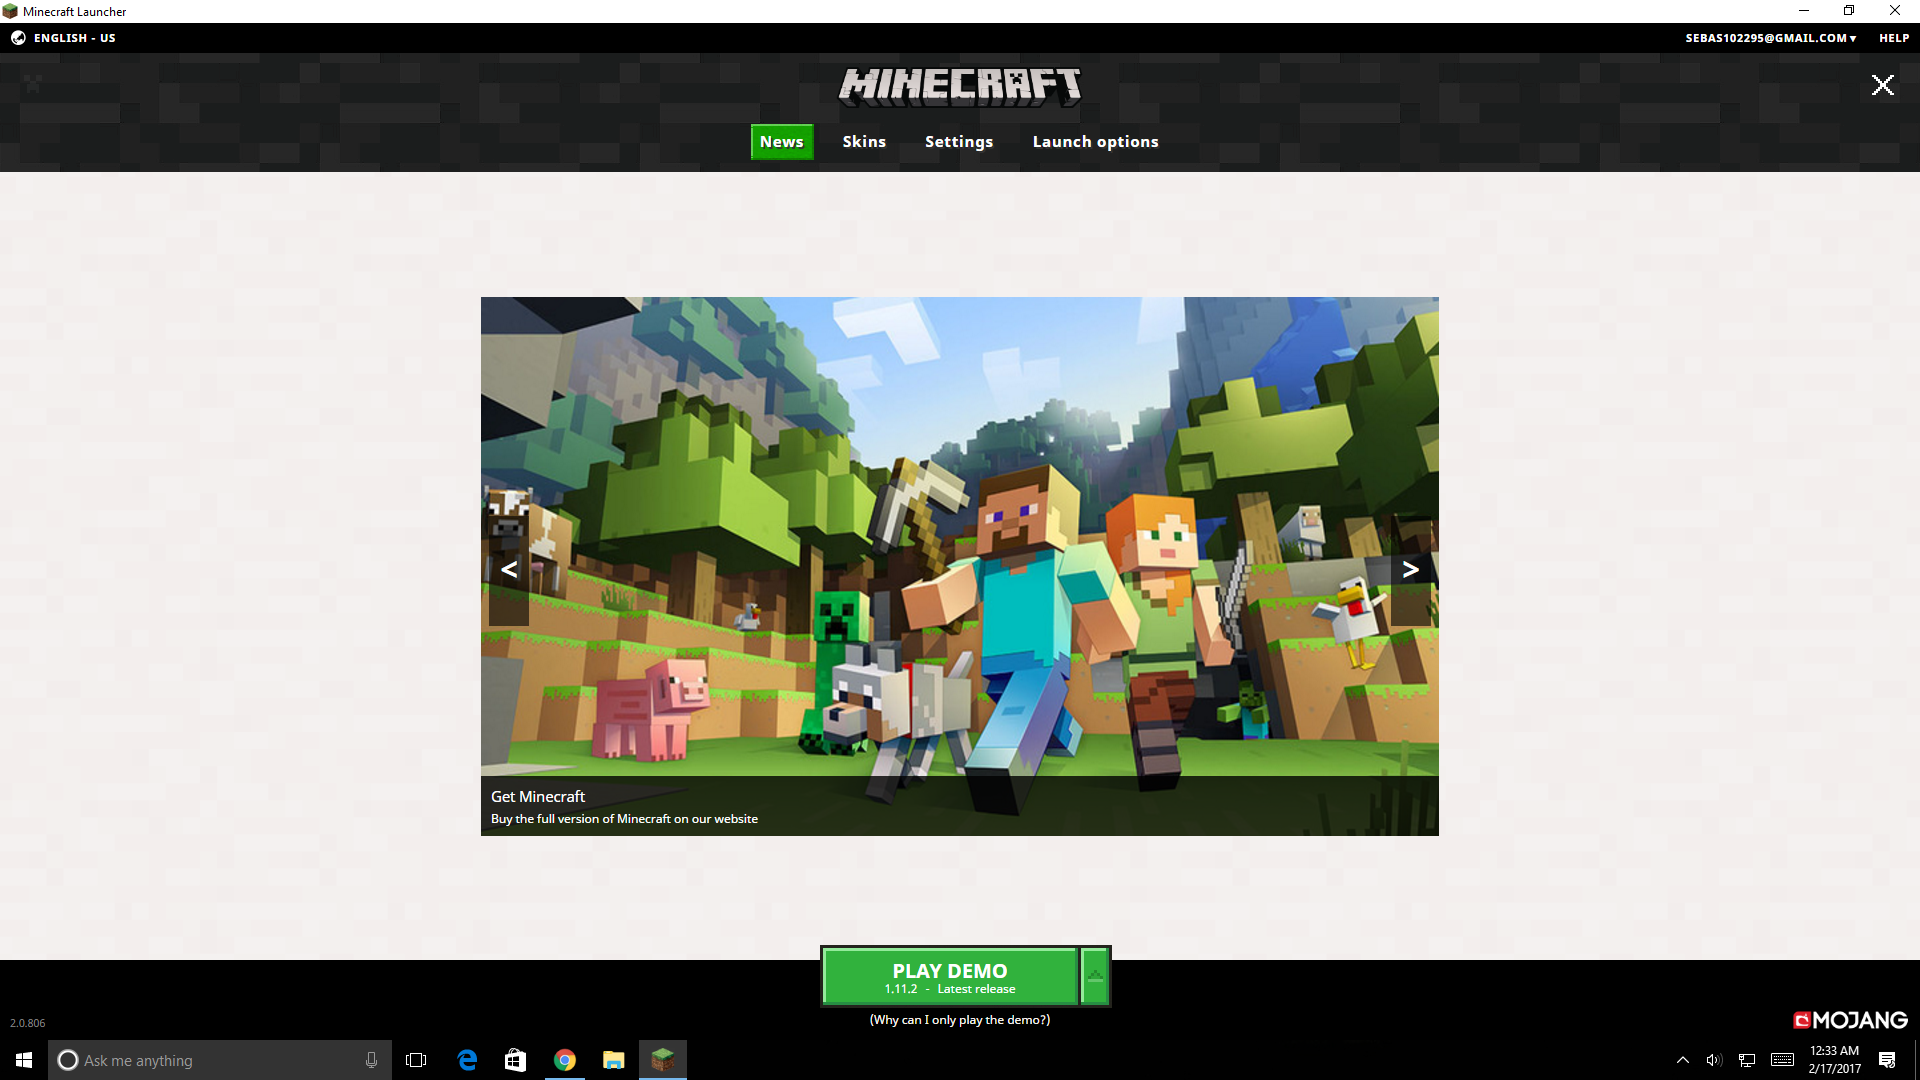Open the Windows Start menu

tap(24, 1060)
